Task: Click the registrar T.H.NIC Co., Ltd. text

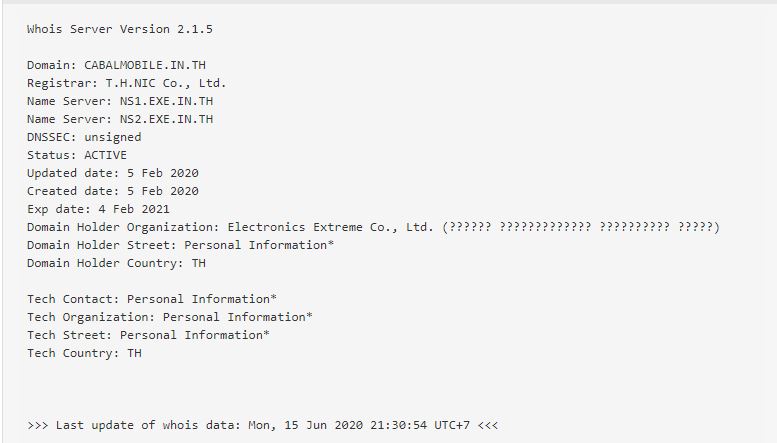Action: [166, 83]
